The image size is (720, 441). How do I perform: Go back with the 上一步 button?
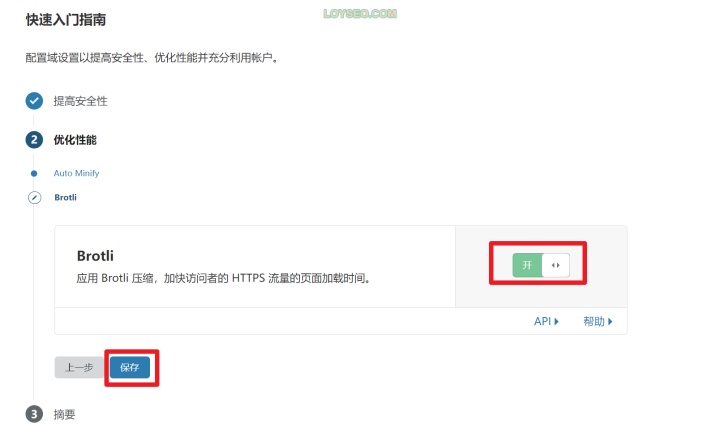(79, 367)
